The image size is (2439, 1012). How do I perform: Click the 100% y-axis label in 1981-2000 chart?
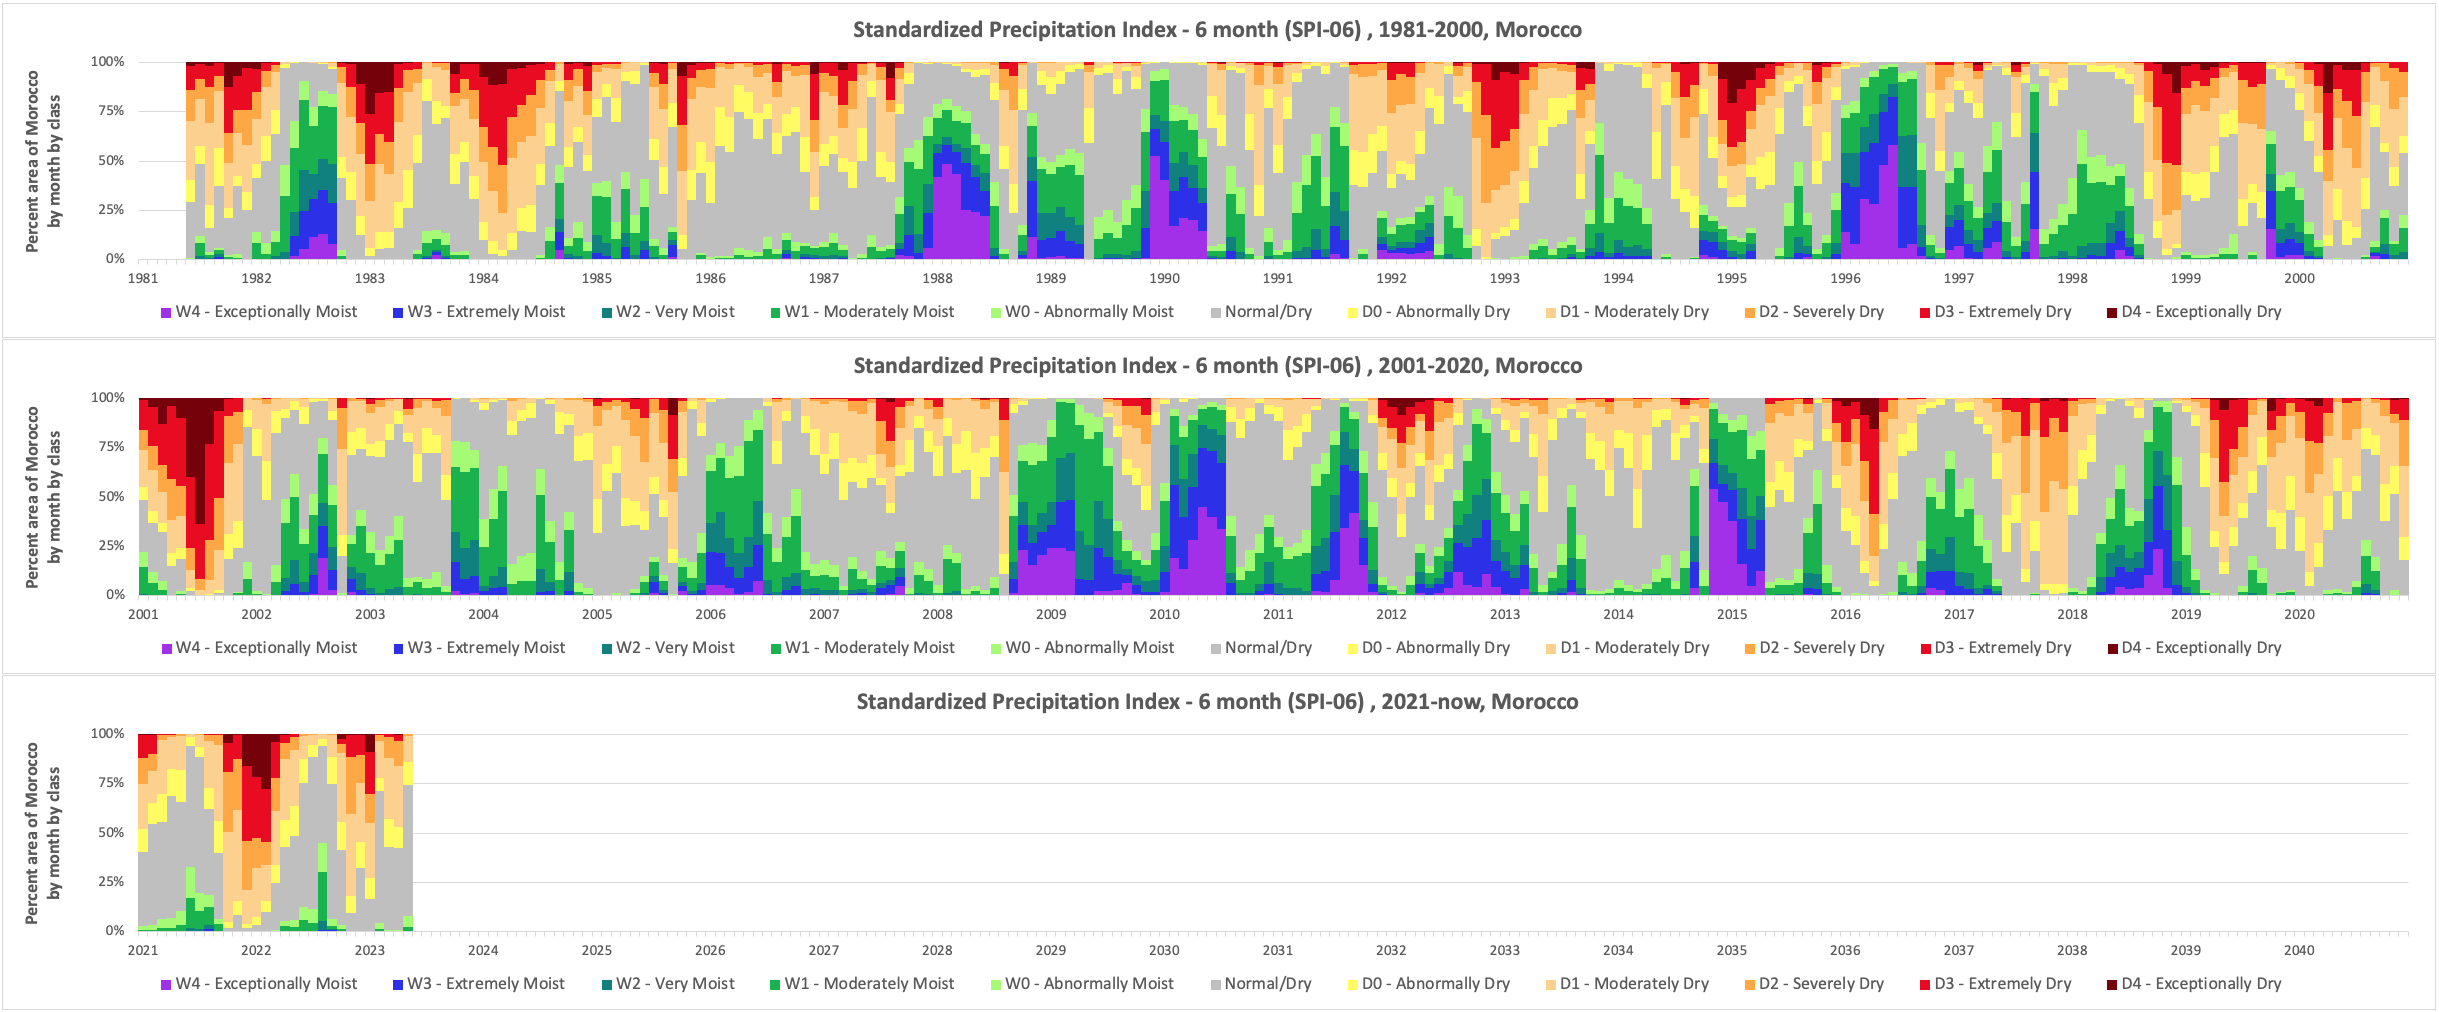[x=108, y=62]
